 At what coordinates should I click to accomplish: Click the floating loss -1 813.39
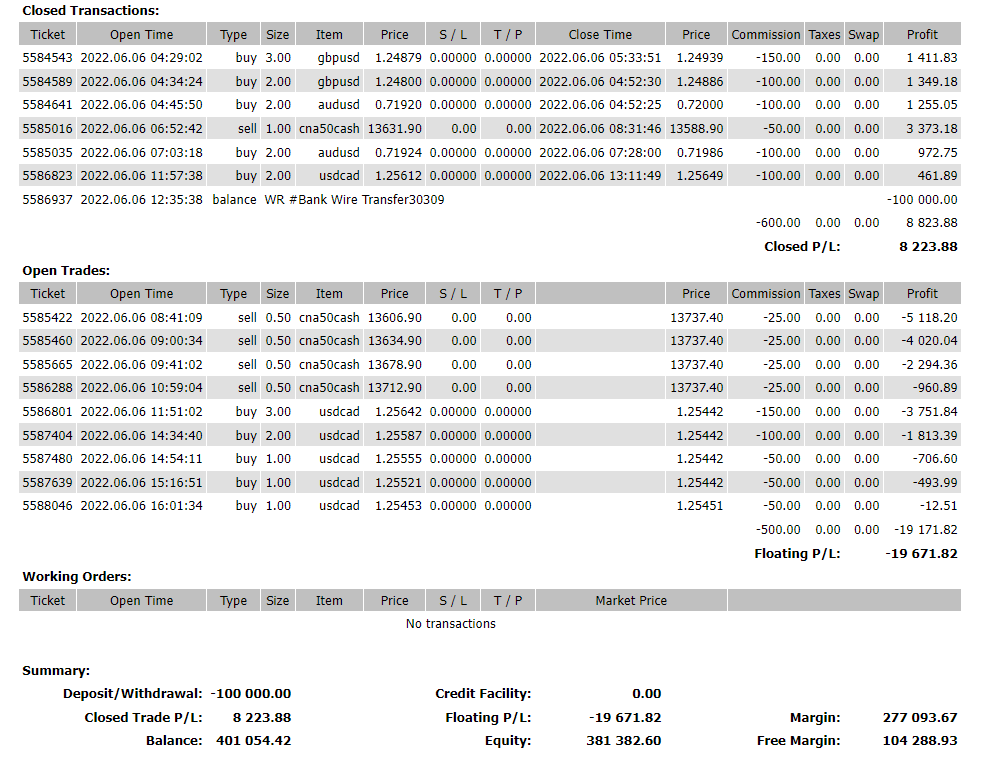click(929, 436)
